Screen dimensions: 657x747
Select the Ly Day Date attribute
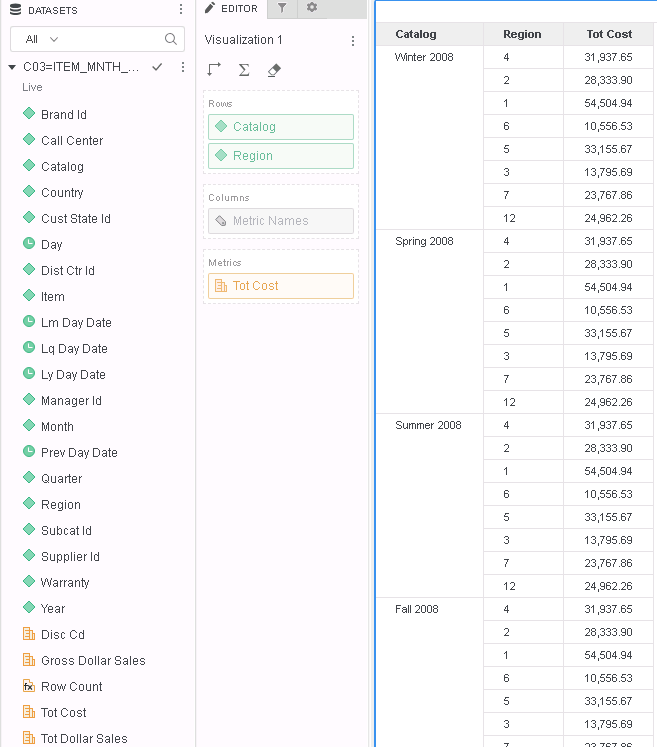tap(73, 374)
